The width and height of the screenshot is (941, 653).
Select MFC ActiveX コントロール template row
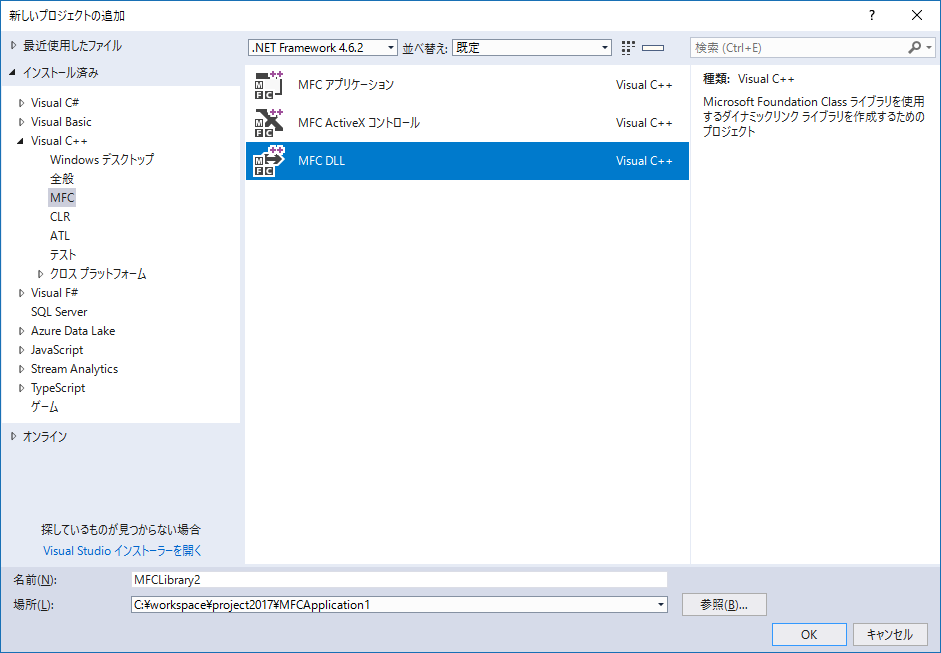point(467,122)
